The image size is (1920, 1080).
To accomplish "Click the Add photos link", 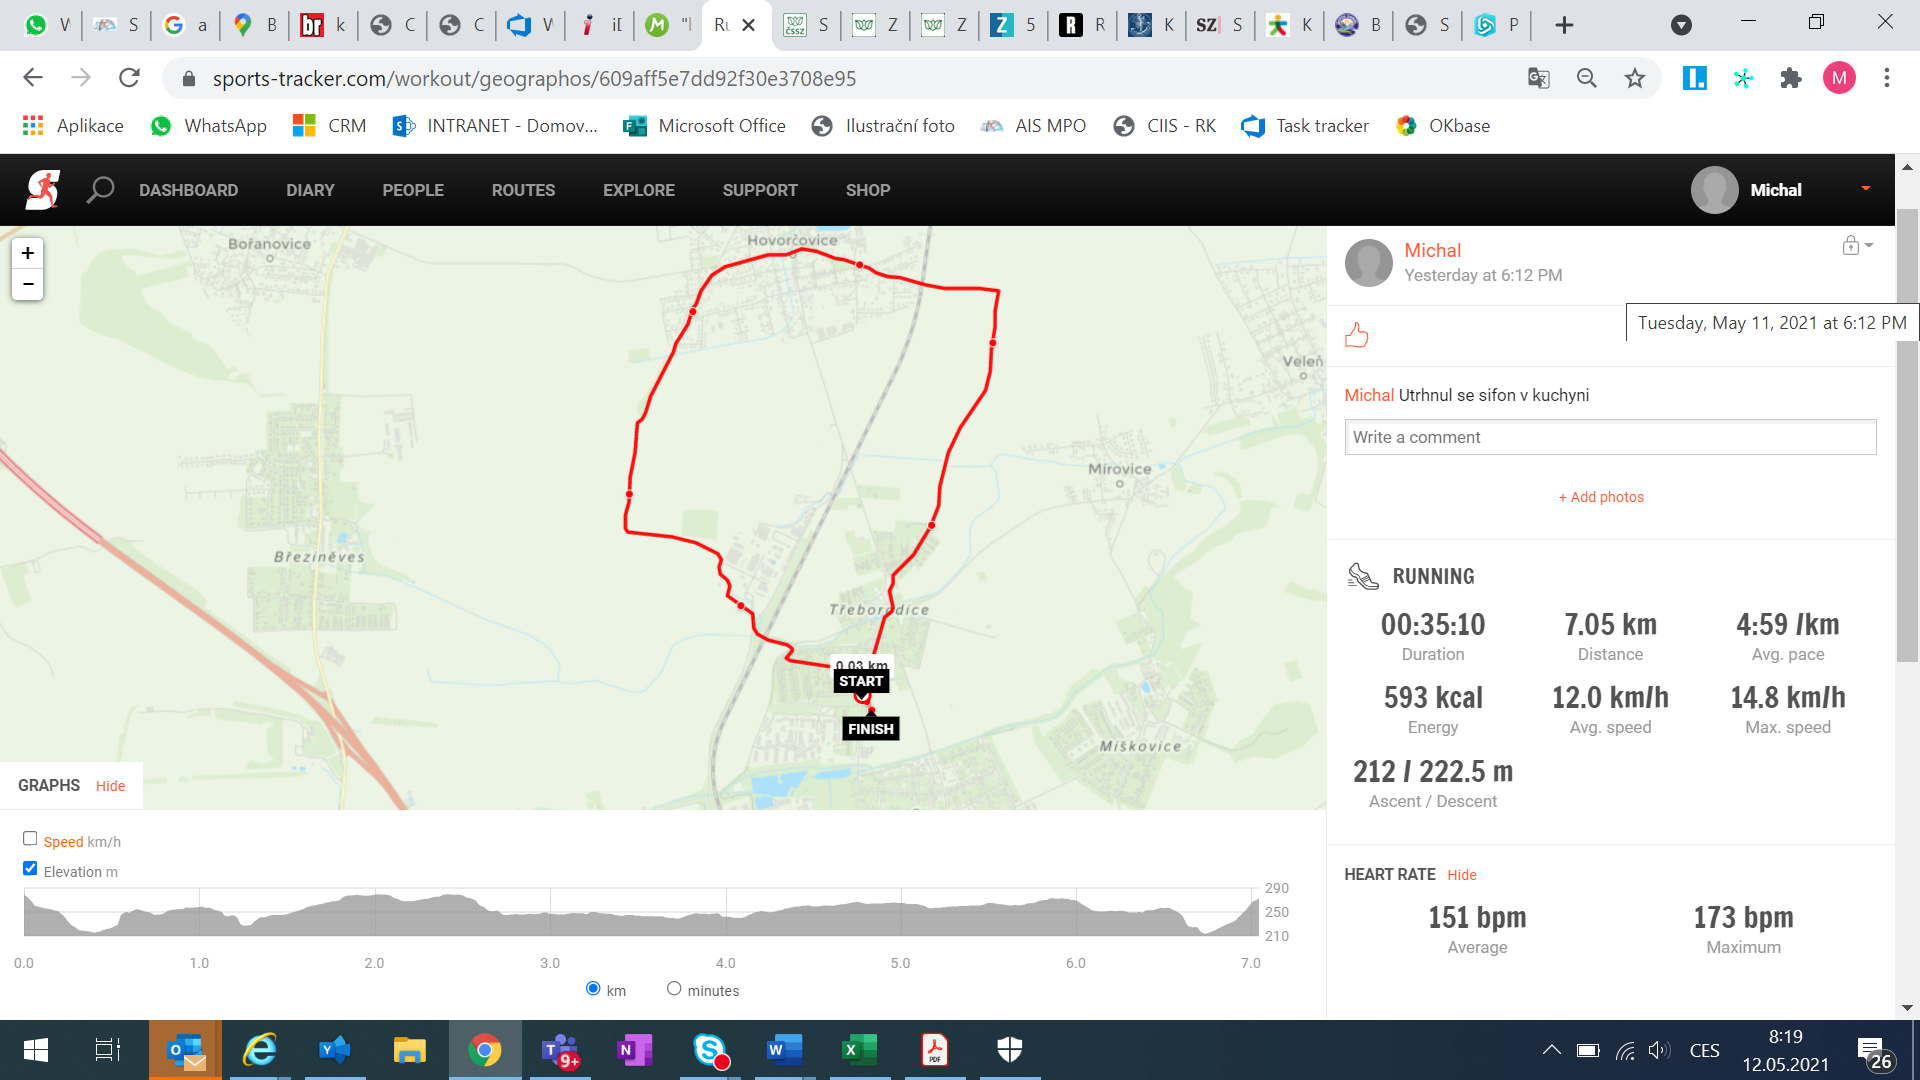I will point(1601,497).
